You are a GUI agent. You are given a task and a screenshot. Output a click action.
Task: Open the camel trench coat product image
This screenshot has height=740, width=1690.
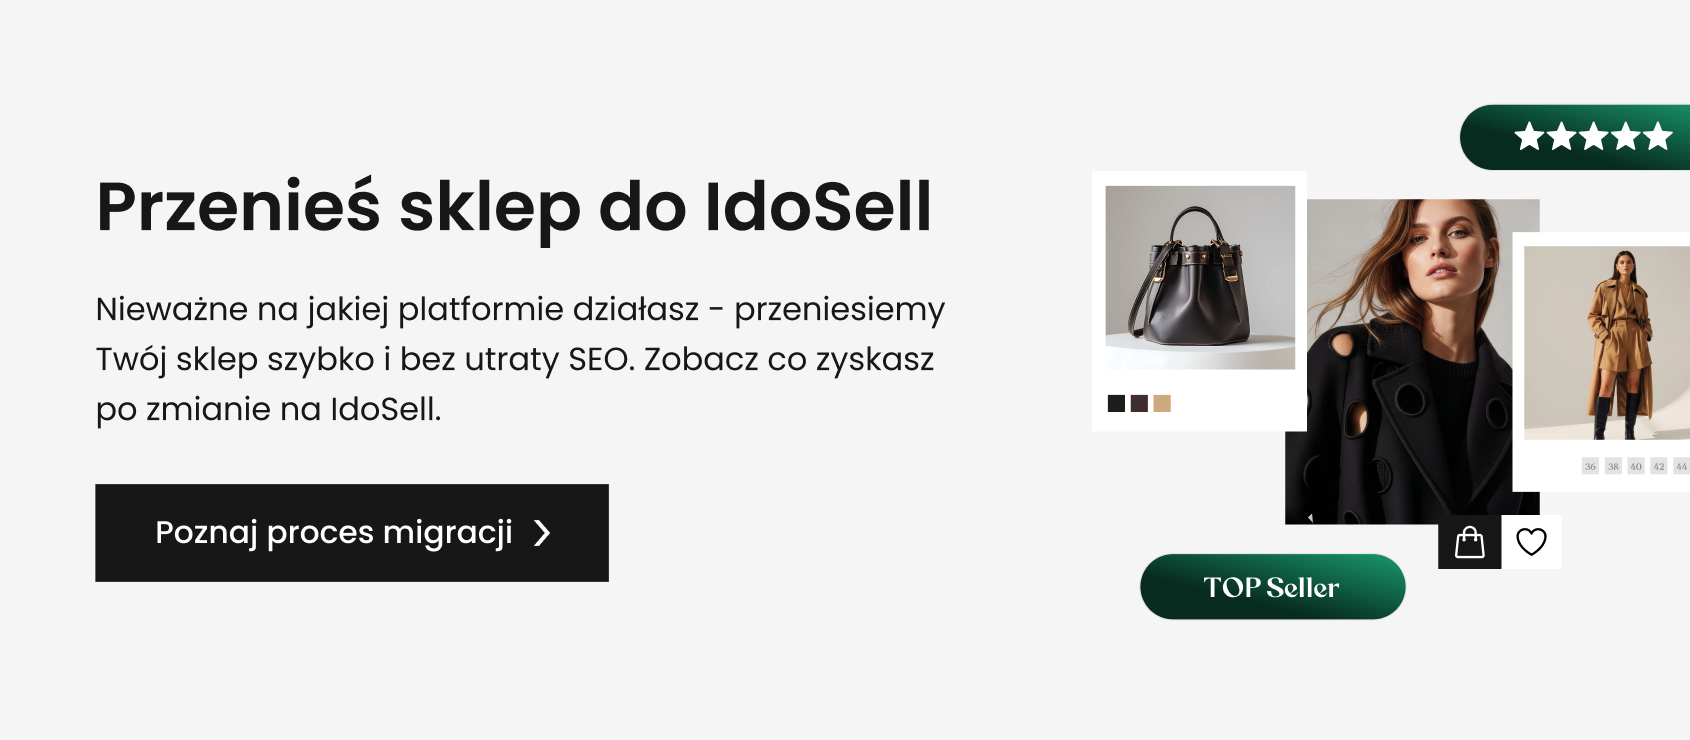pos(1608,342)
